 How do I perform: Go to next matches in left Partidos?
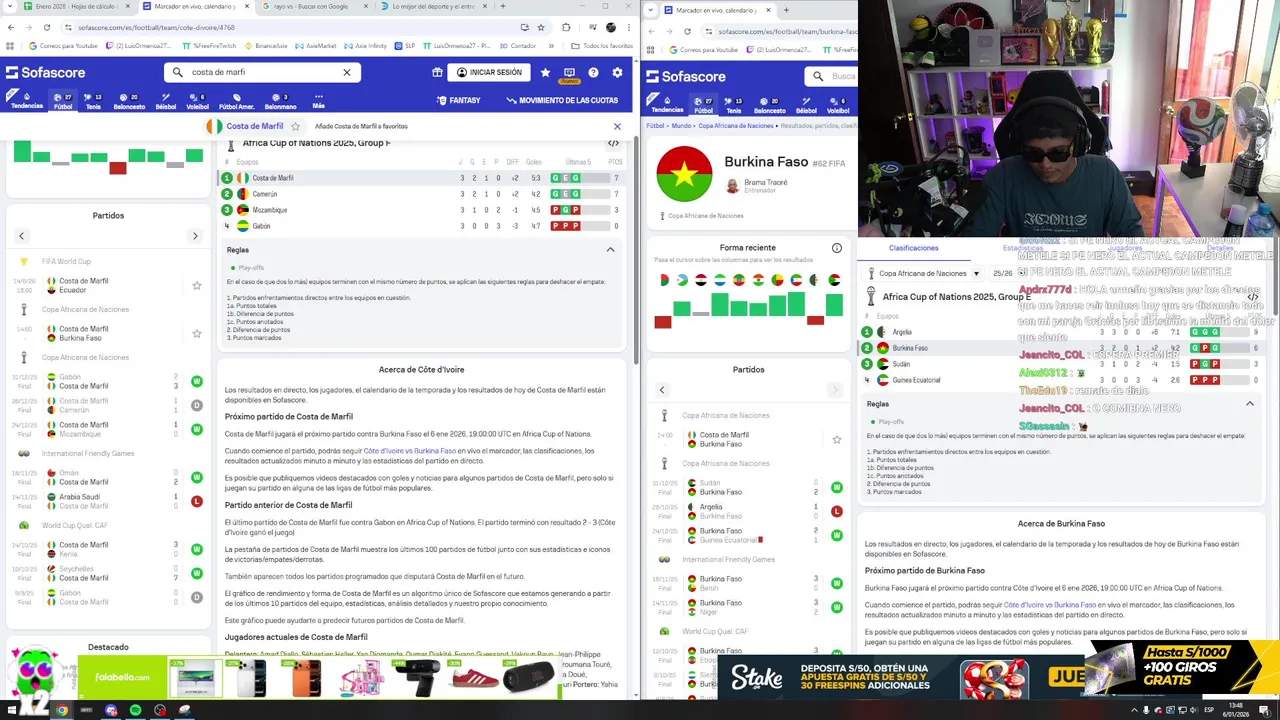[x=195, y=236]
